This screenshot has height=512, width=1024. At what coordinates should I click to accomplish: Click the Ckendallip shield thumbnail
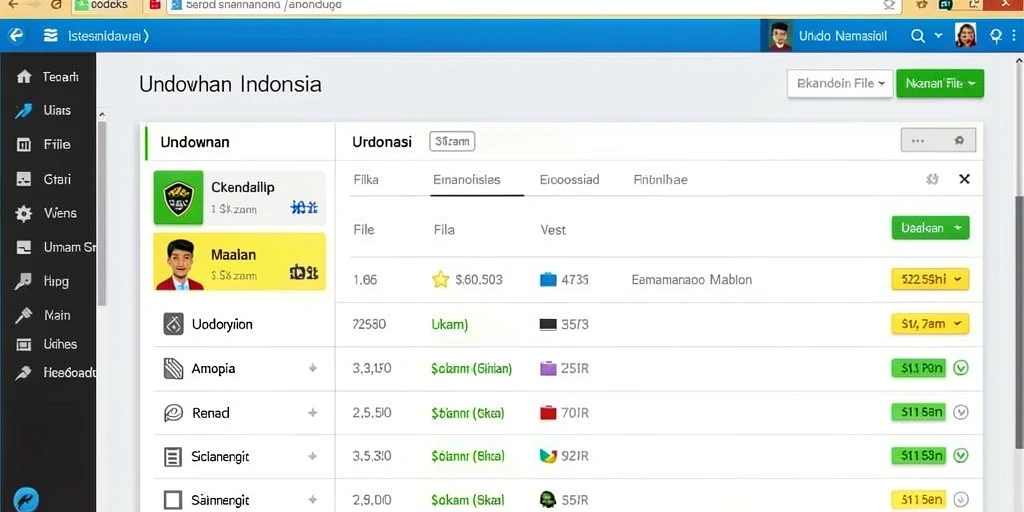tap(178, 198)
